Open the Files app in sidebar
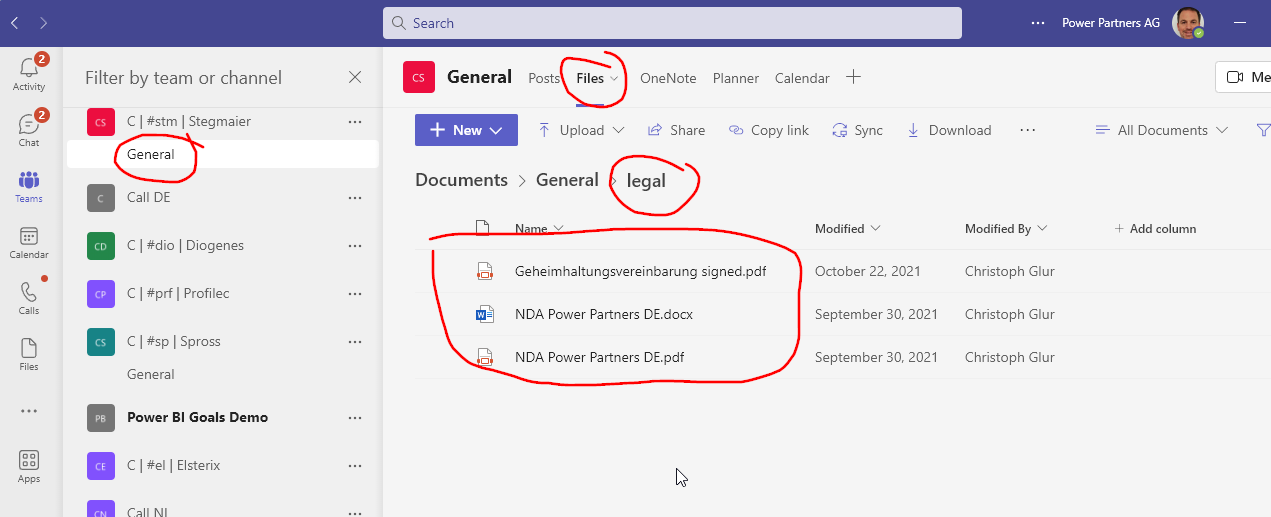 (x=29, y=354)
